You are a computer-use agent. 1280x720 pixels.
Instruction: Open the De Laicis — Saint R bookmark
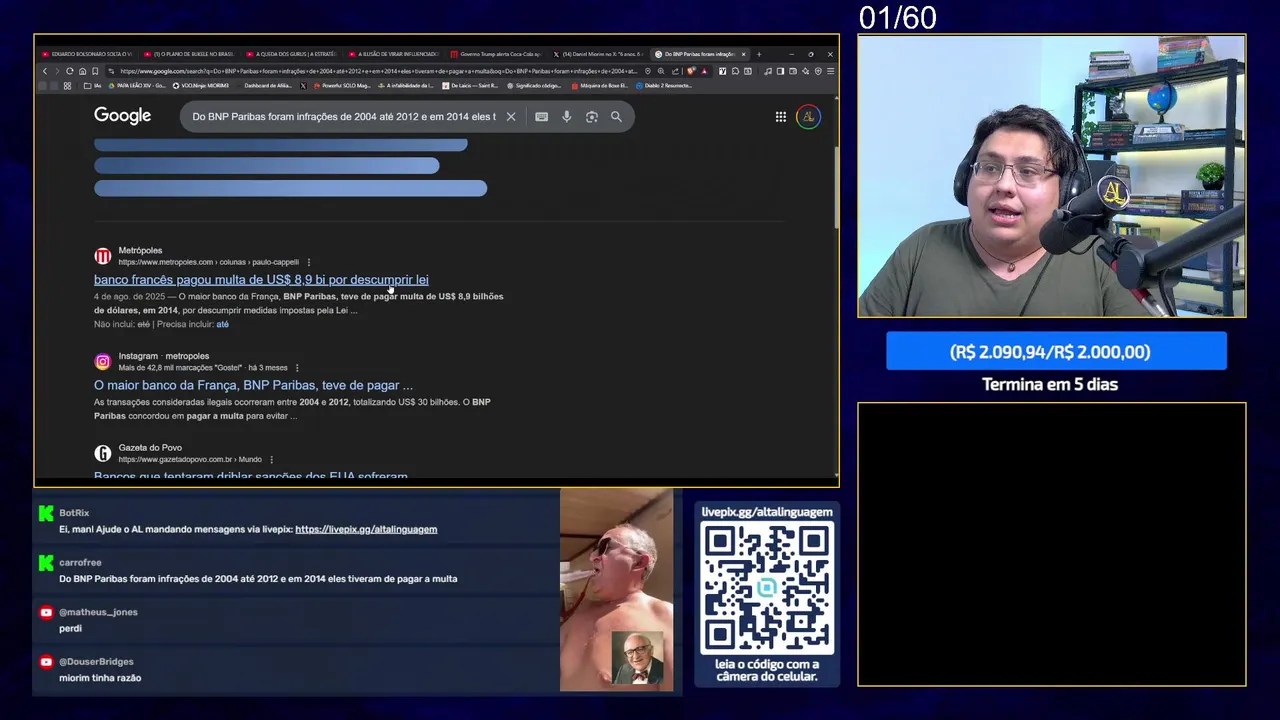470,86
